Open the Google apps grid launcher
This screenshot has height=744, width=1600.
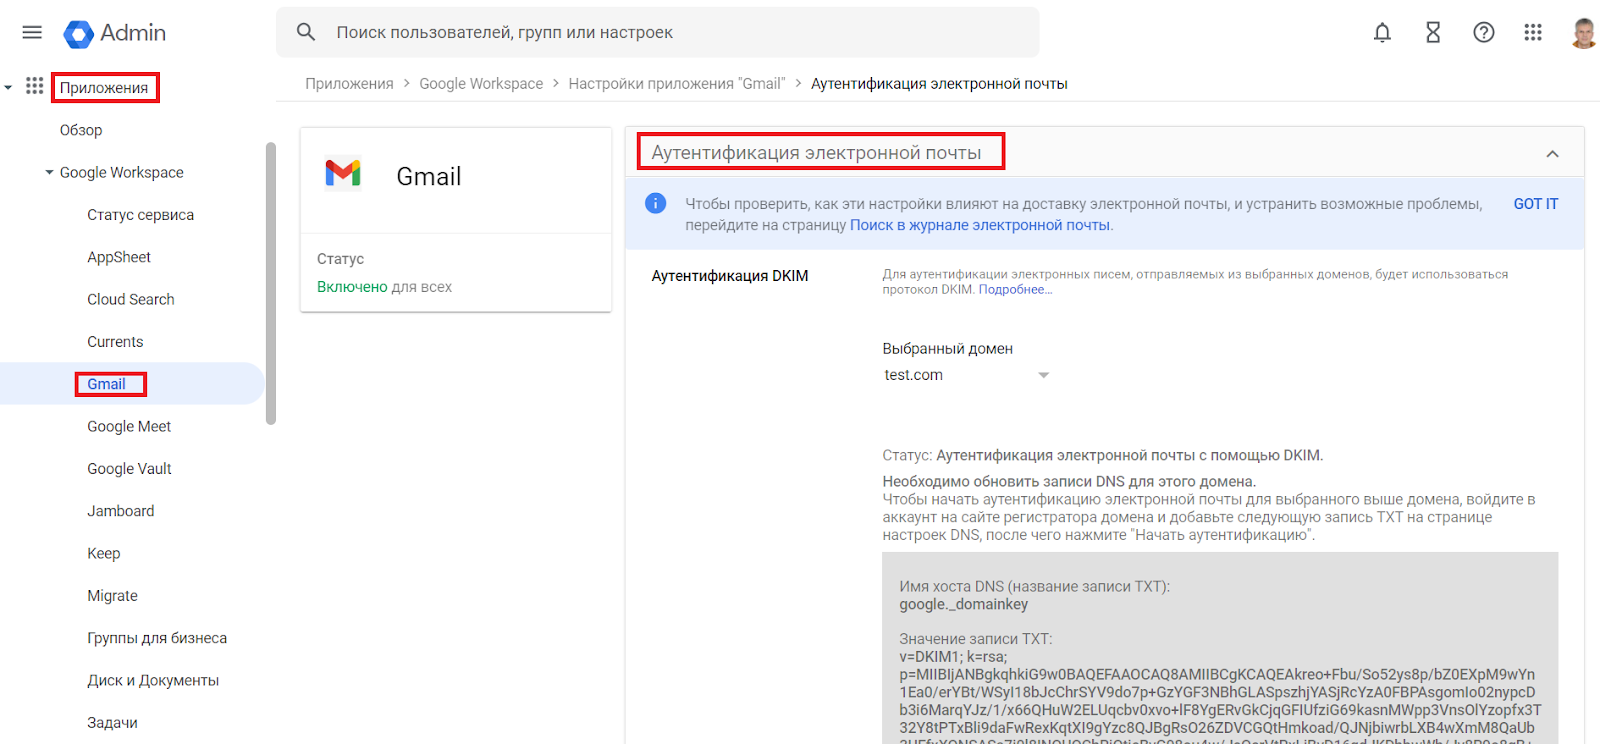pos(1533,32)
